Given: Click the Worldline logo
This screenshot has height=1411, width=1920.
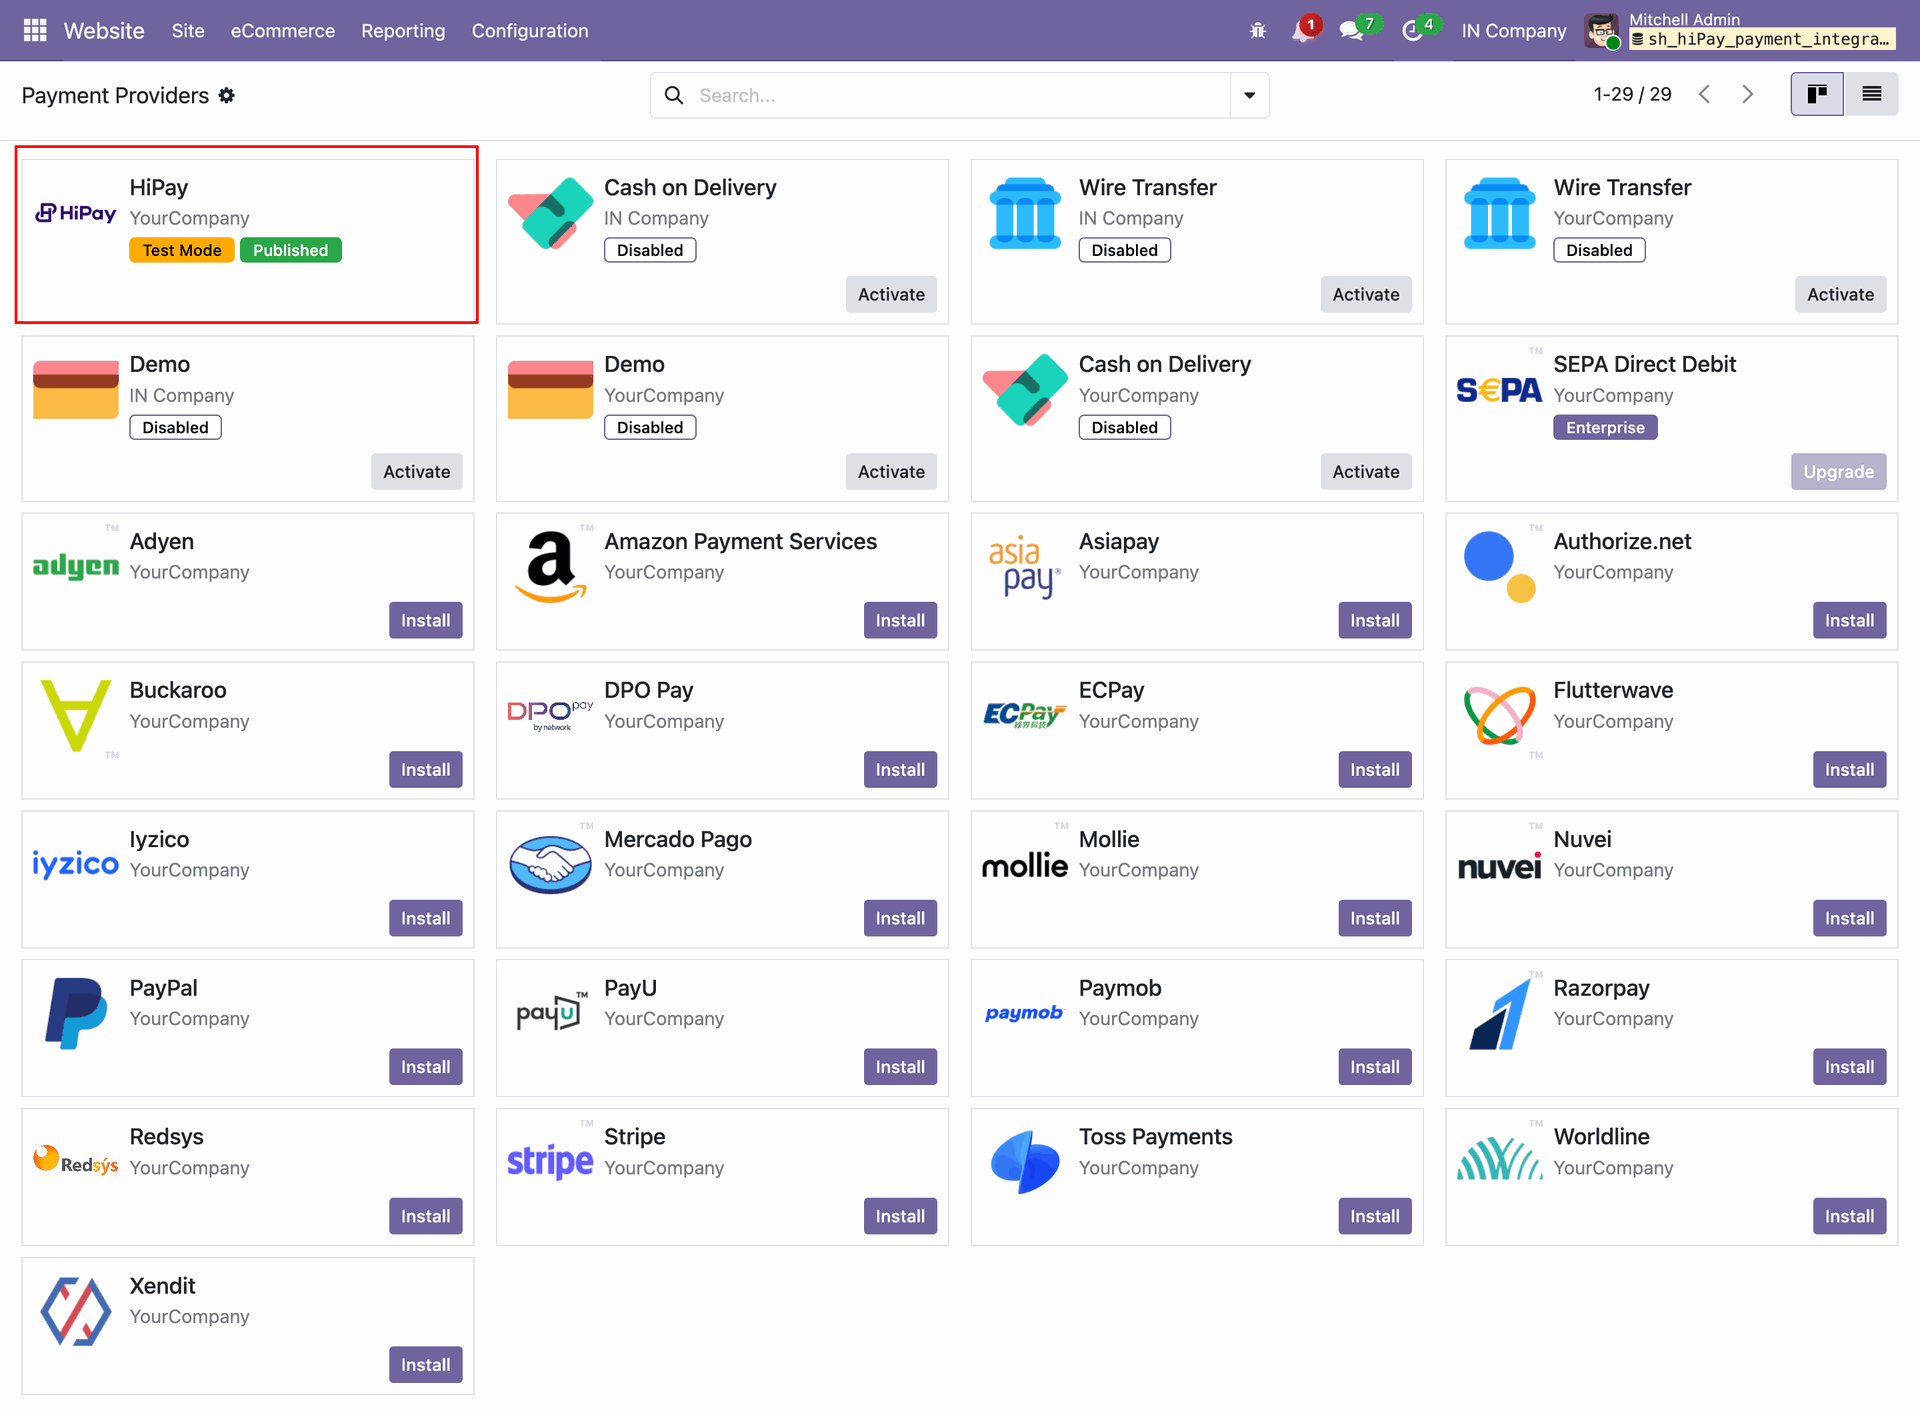Looking at the screenshot, I should (1499, 1159).
